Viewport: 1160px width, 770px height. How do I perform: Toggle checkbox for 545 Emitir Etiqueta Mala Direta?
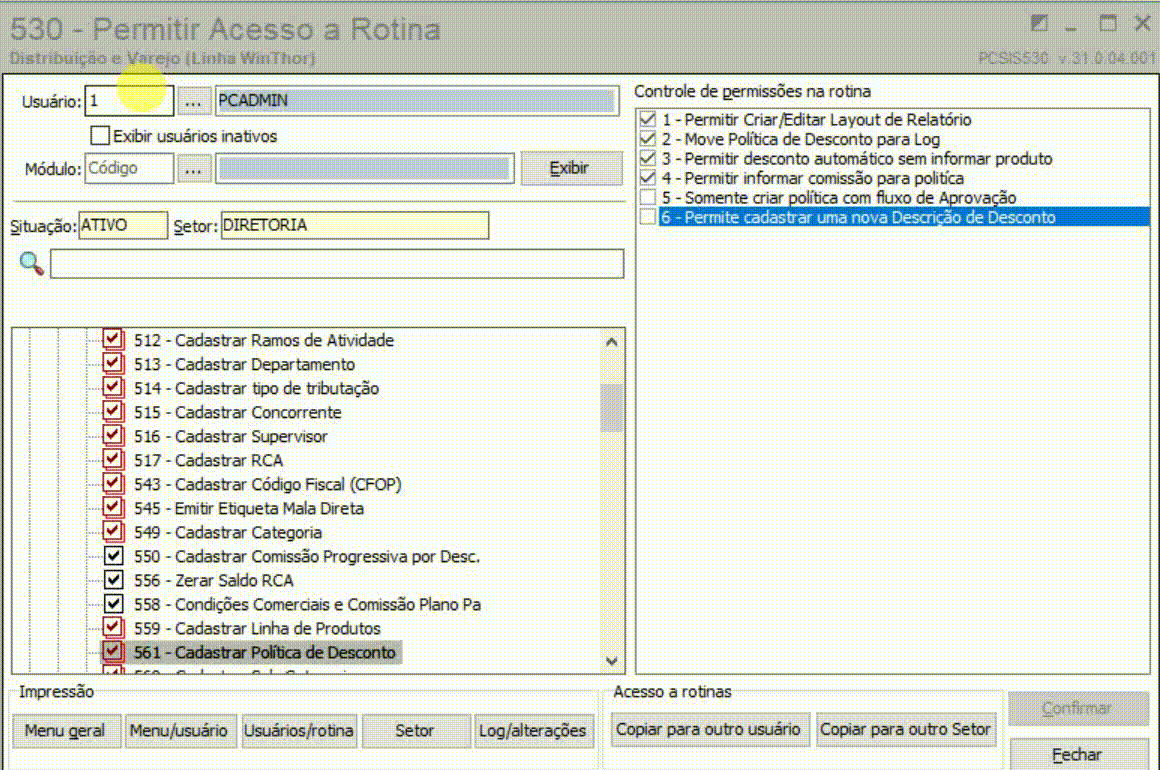(112, 507)
